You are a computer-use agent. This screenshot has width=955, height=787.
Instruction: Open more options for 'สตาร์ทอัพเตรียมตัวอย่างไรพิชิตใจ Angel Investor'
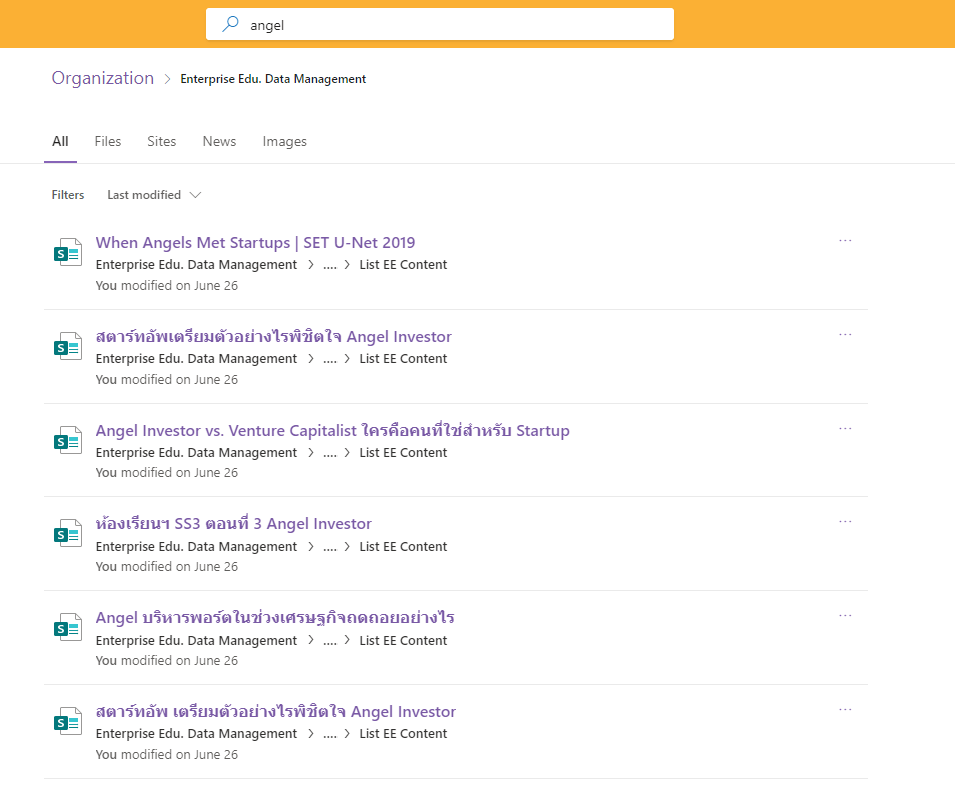(845, 334)
